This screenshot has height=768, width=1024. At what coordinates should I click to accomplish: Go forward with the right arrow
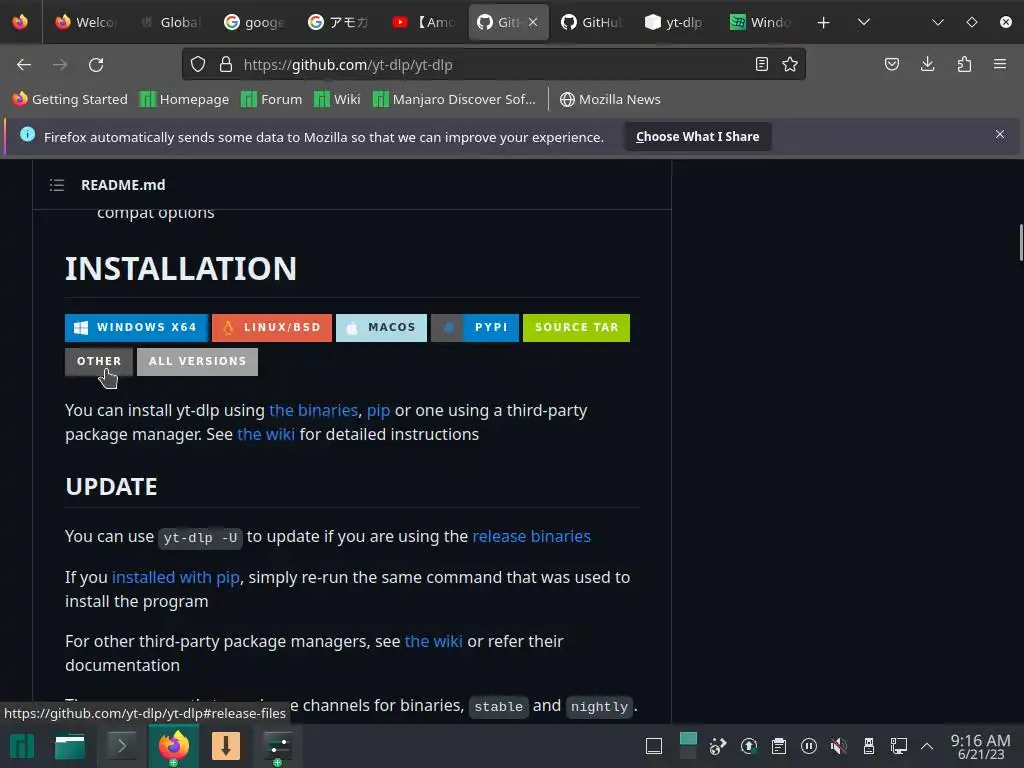(60, 65)
